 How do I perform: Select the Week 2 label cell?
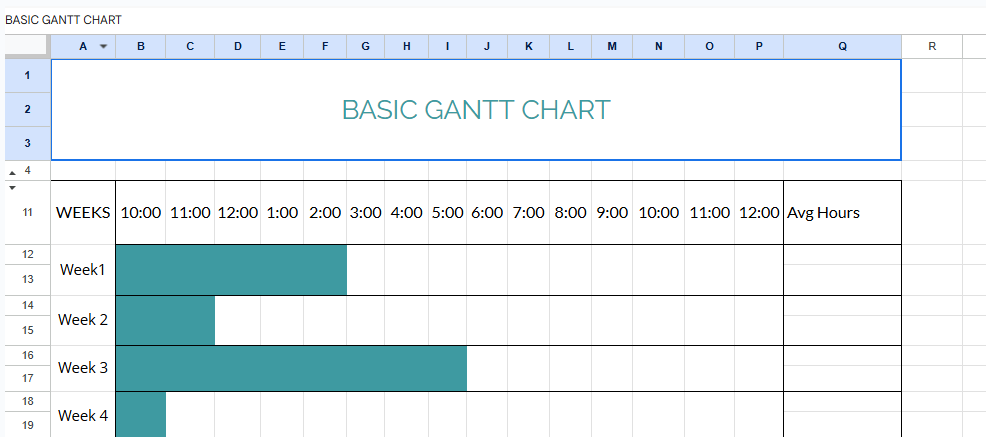(83, 320)
